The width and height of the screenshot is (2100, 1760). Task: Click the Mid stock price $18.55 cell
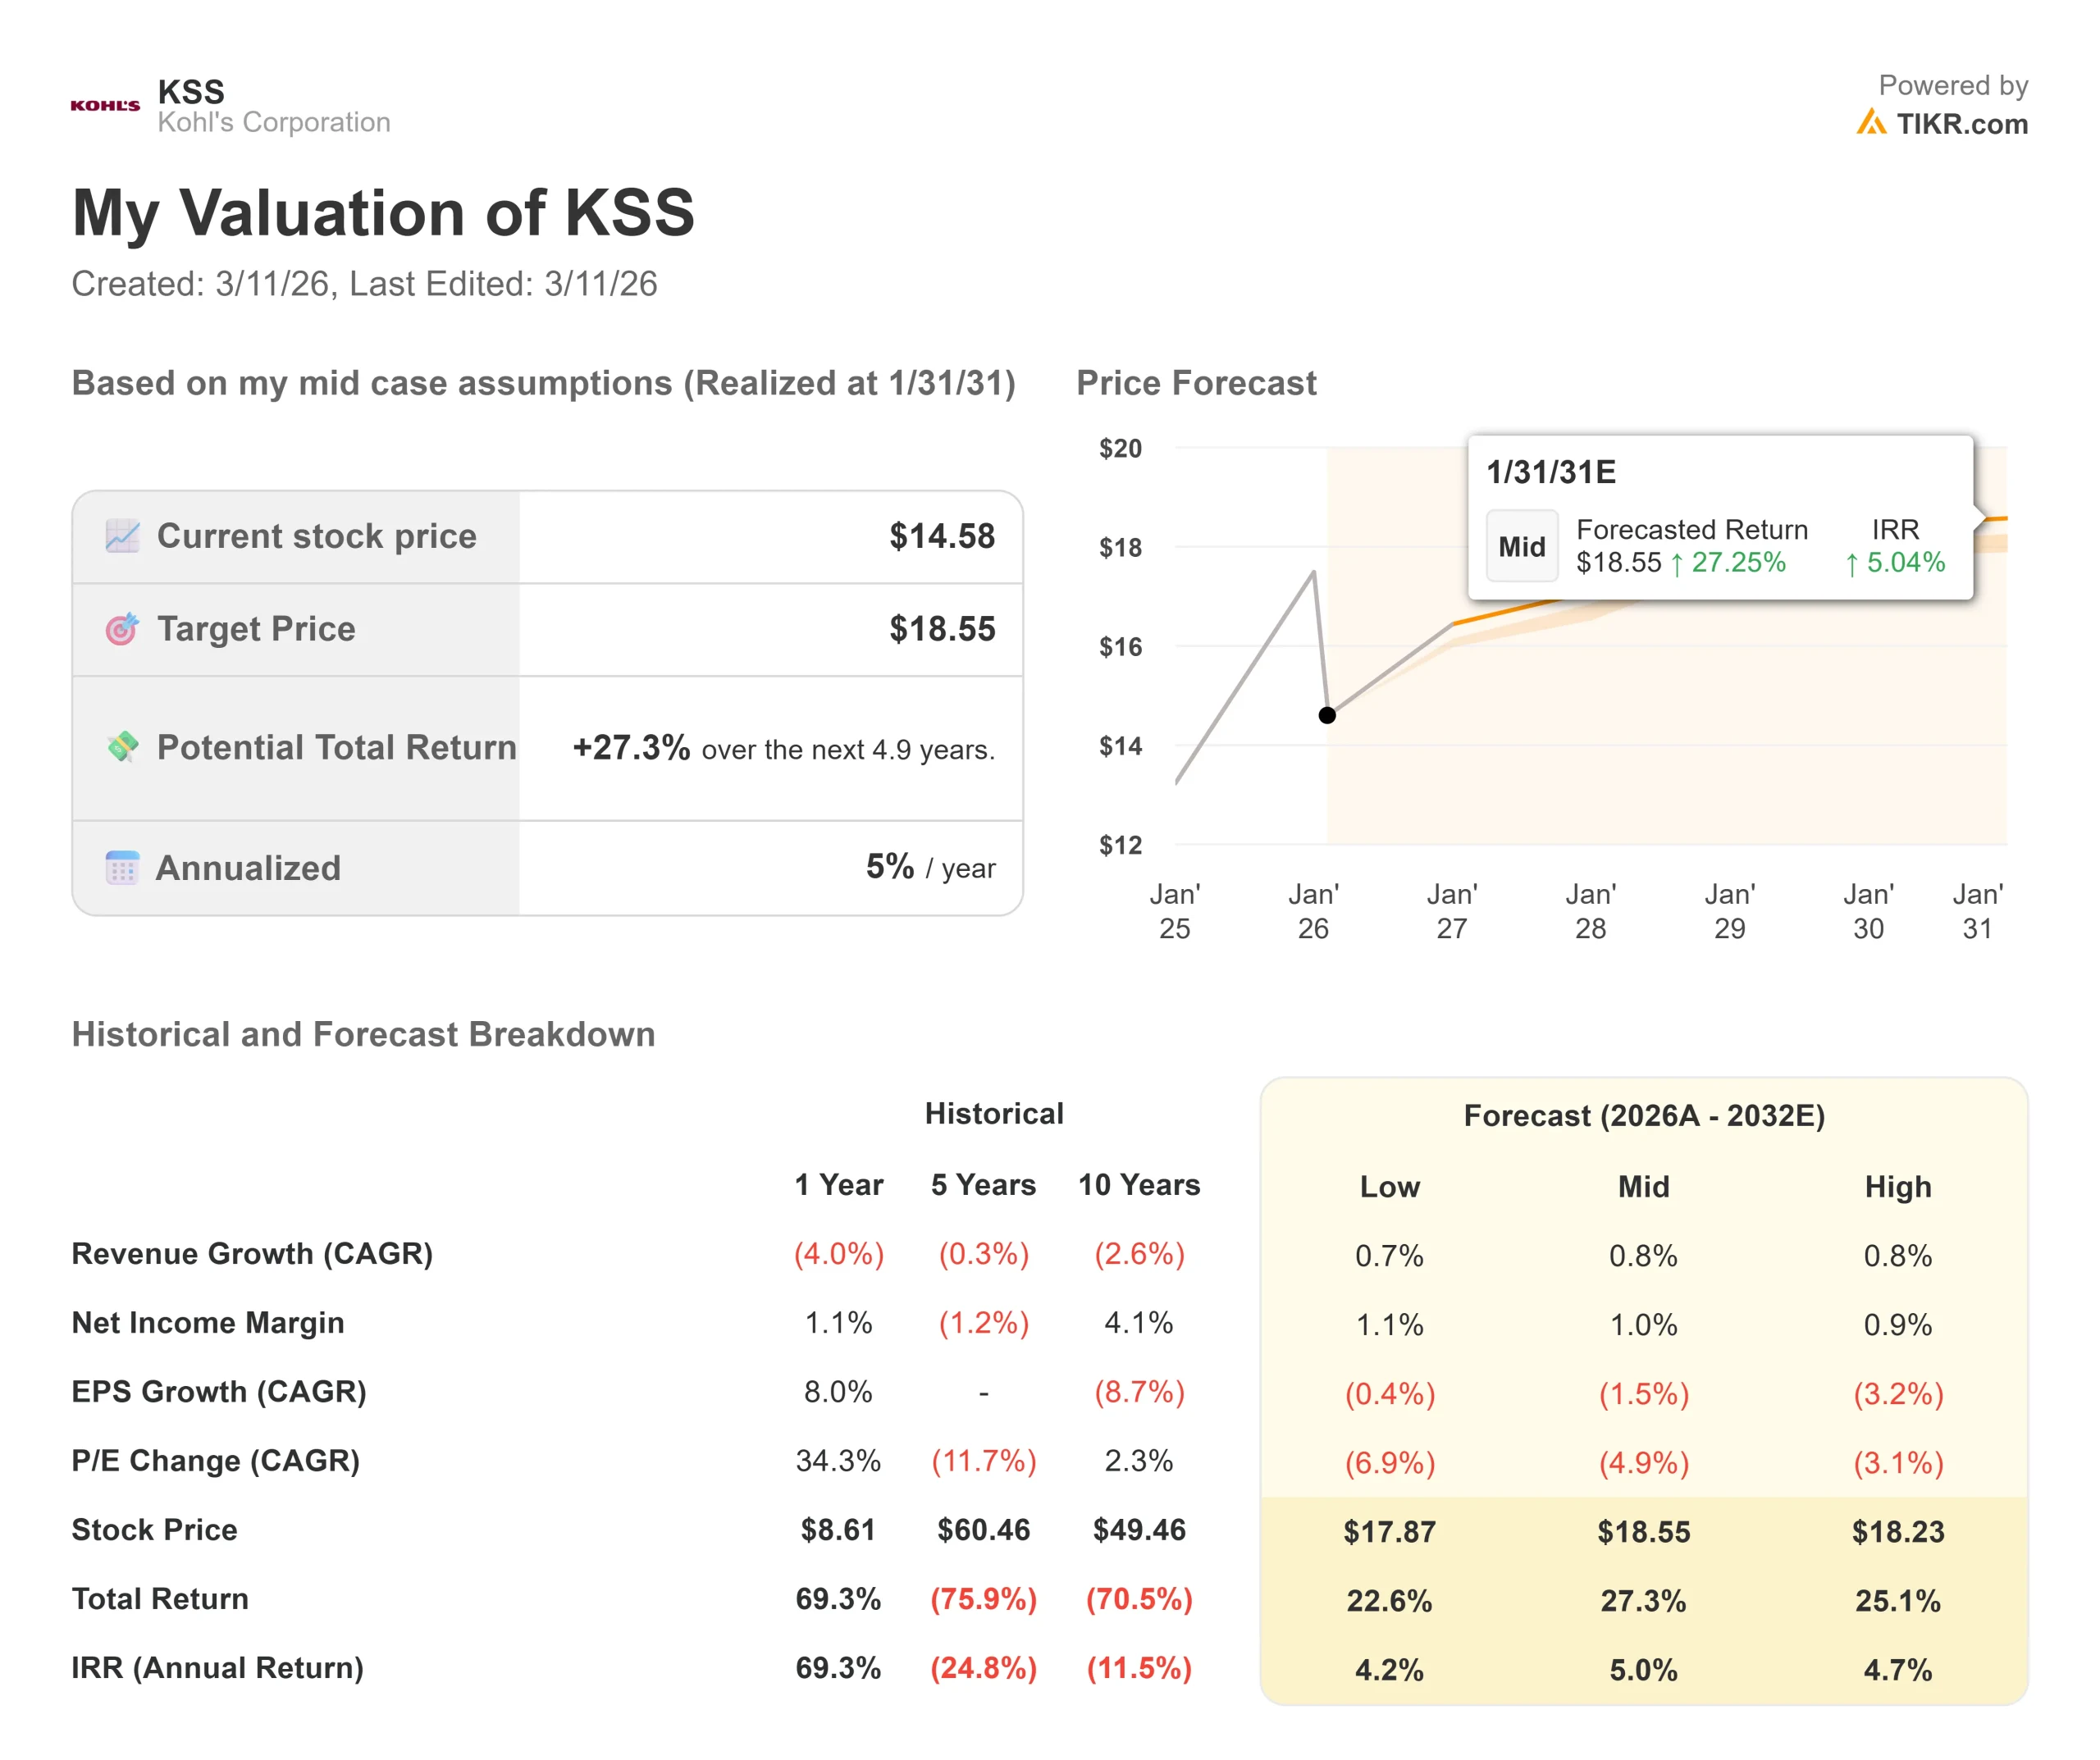(x=1643, y=1531)
